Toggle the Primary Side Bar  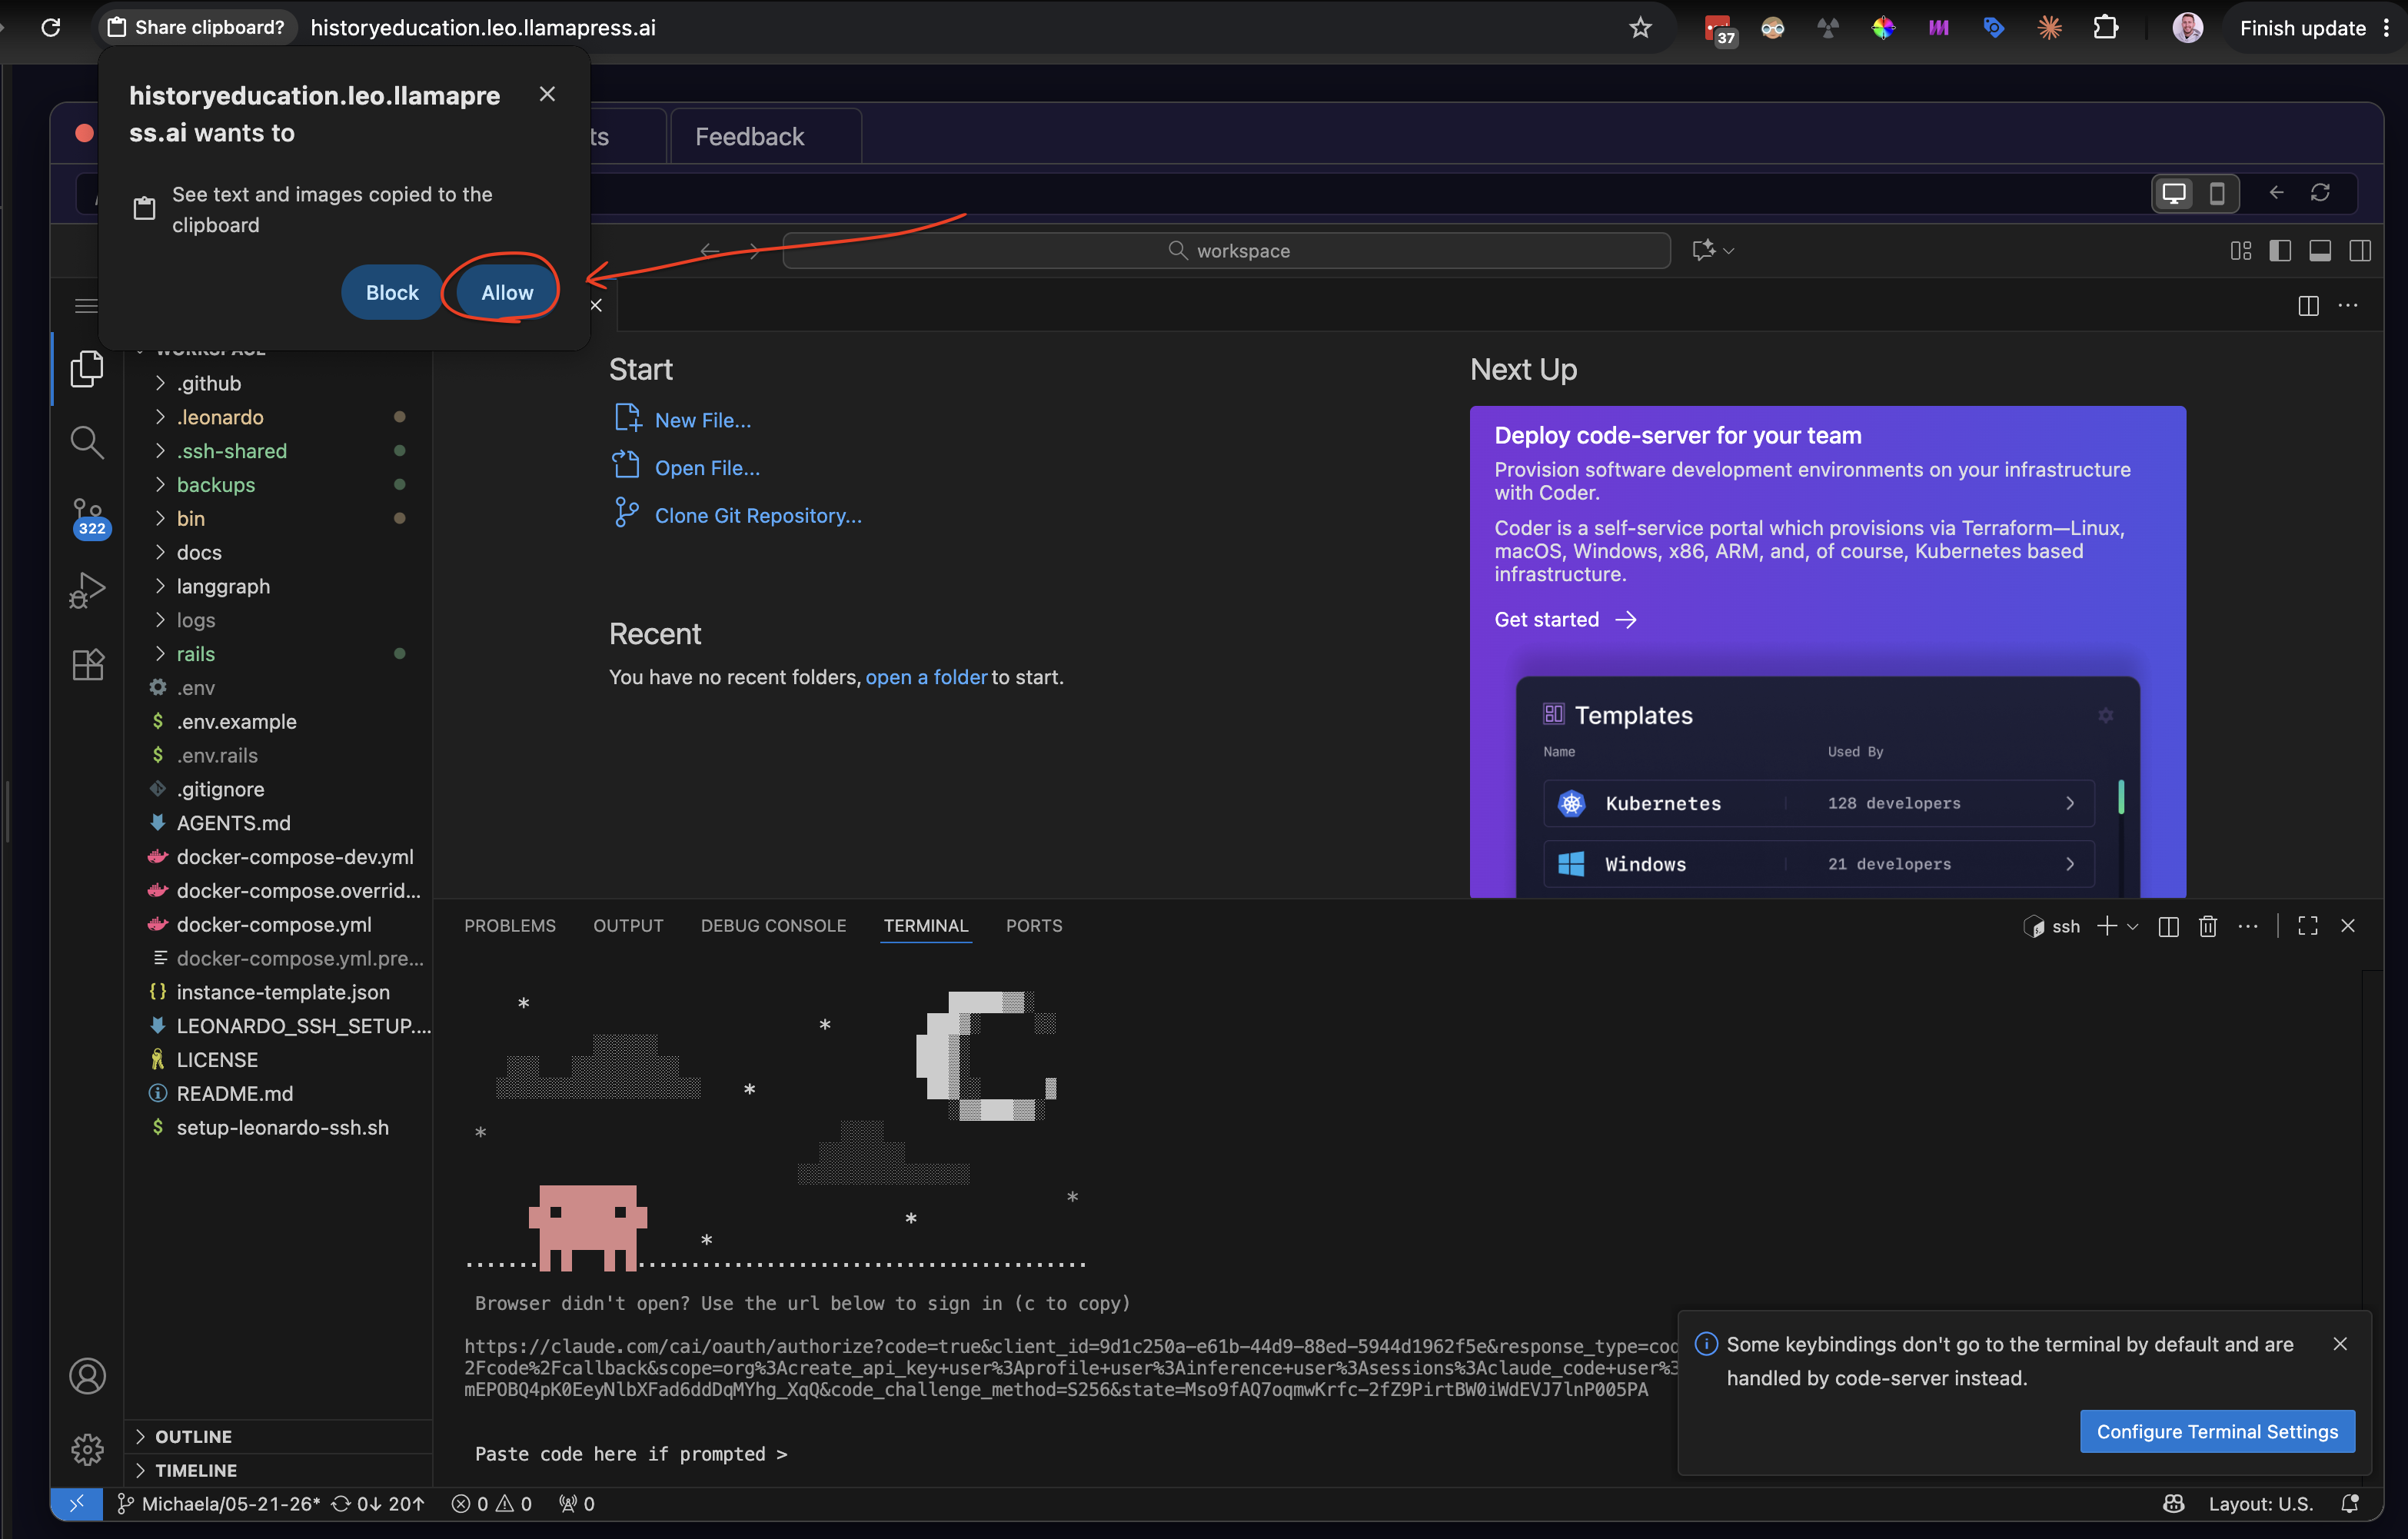(x=2280, y=250)
